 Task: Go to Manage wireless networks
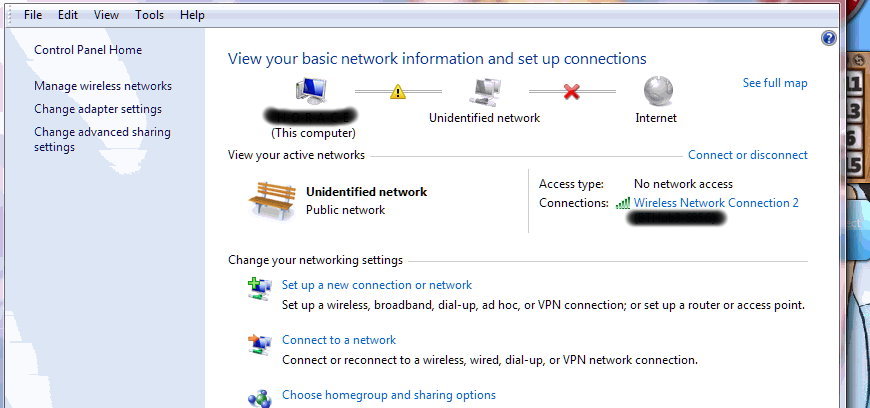(103, 86)
